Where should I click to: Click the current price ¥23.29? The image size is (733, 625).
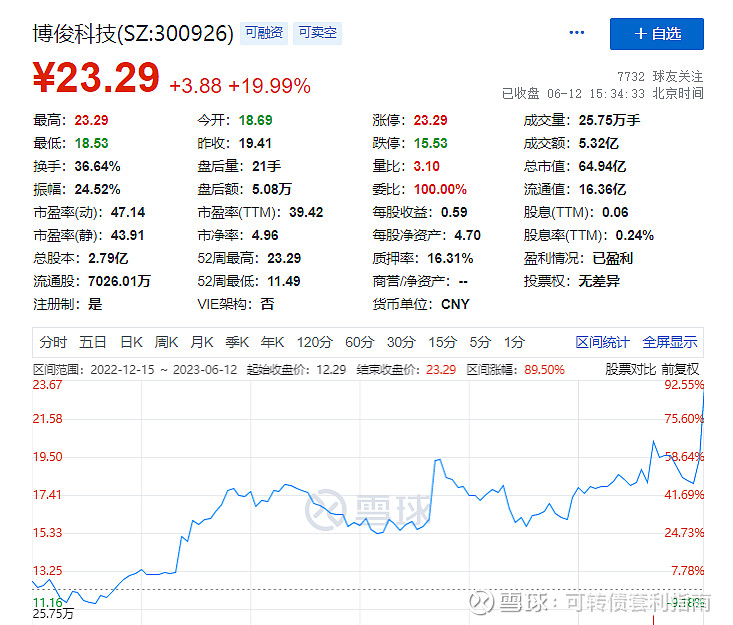click(96, 78)
